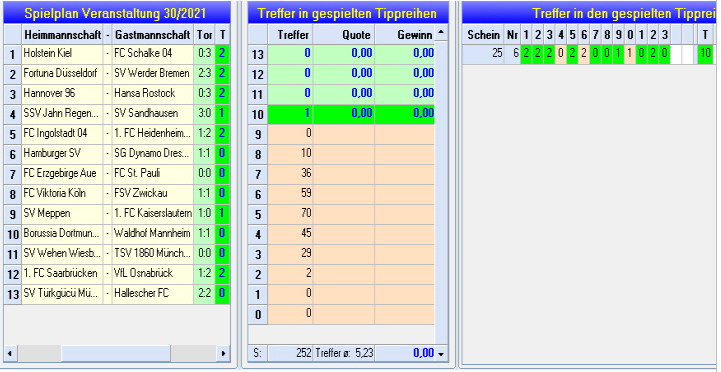Click the Borussia Dortmund match row
The image size is (721, 372).
tap(117, 234)
